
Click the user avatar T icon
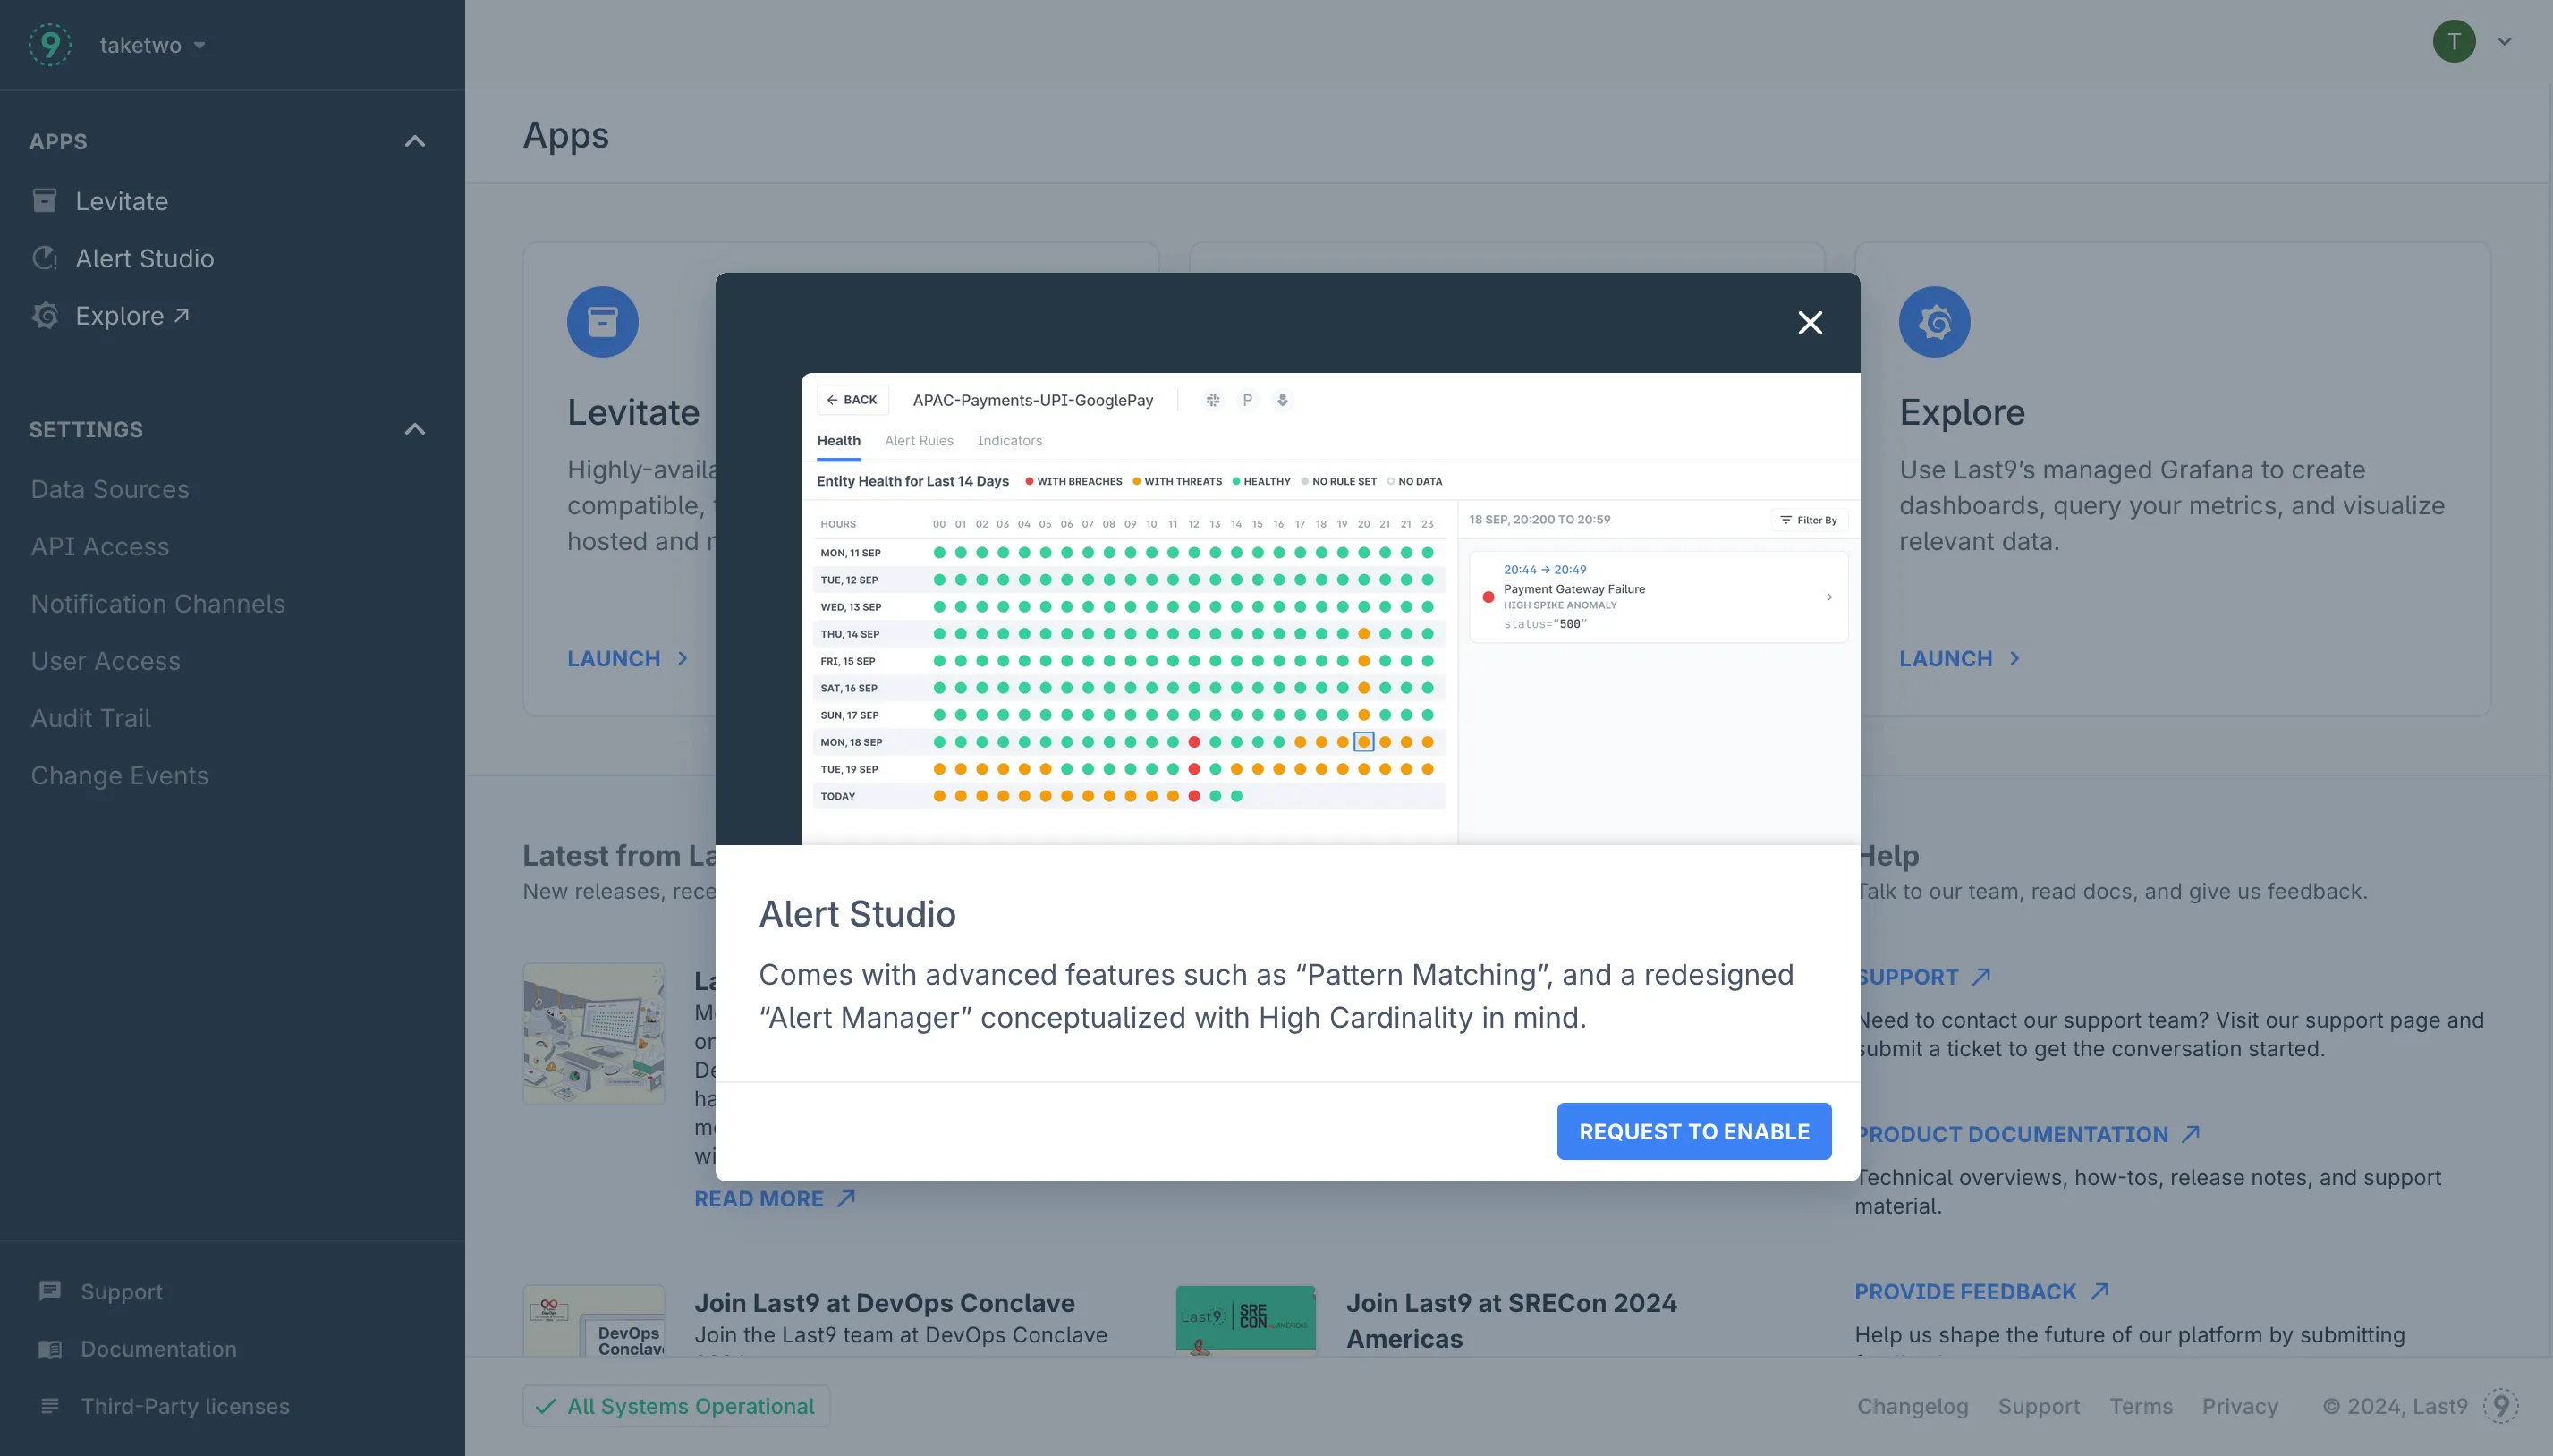coord(2453,41)
